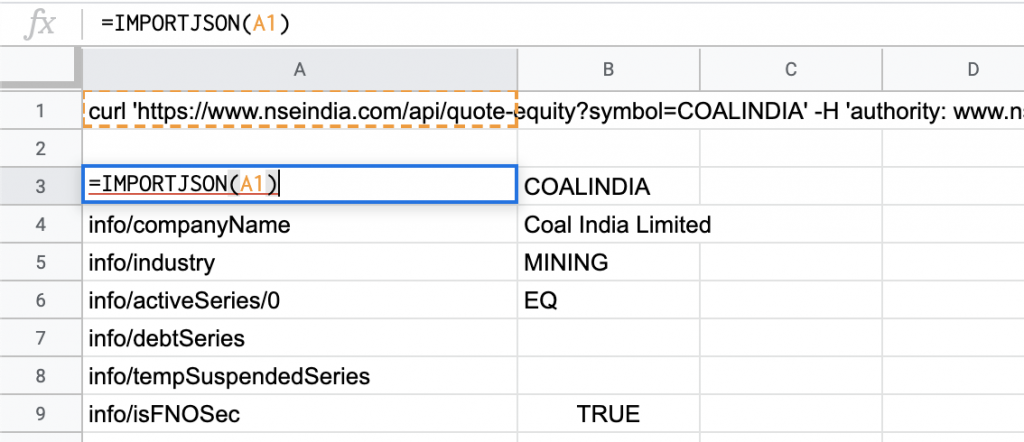Click the COALINDIA cell in column B

[x=608, y=186]
